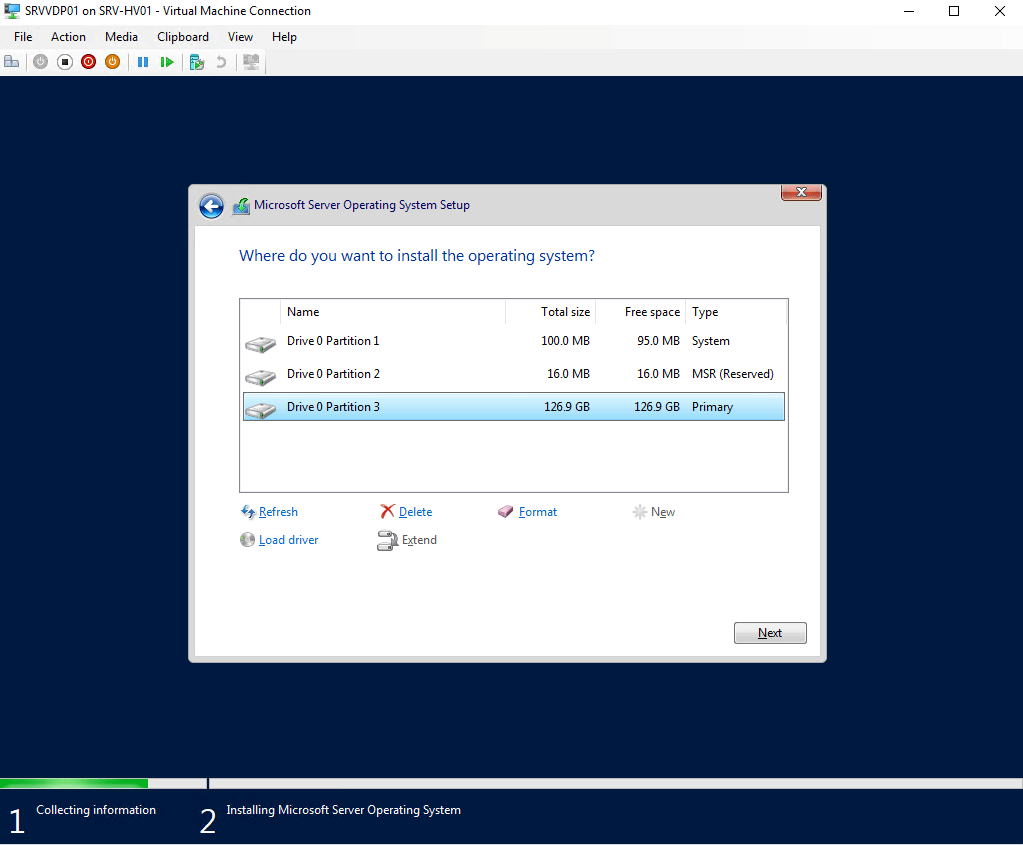Click the Load driver link
The width and height of the screenshot is (1023, 845).
(x=288, y=540)
